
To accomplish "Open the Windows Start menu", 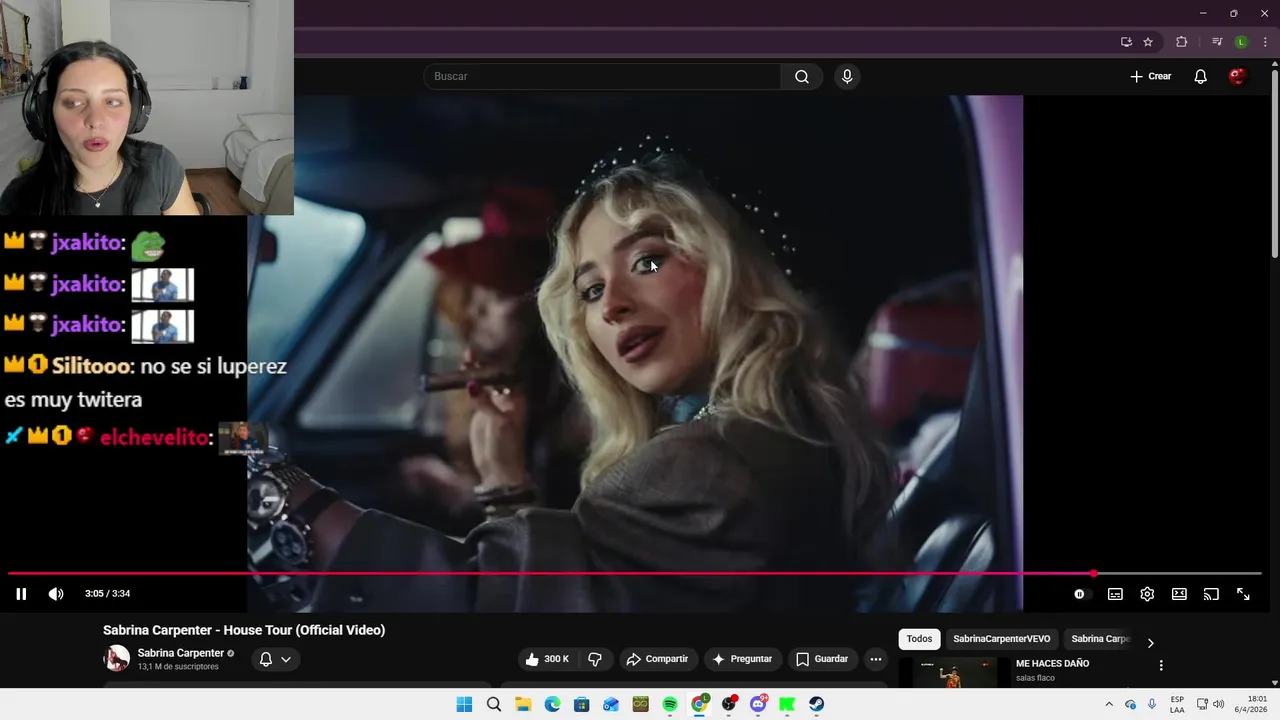I will (x=464, y=704).
